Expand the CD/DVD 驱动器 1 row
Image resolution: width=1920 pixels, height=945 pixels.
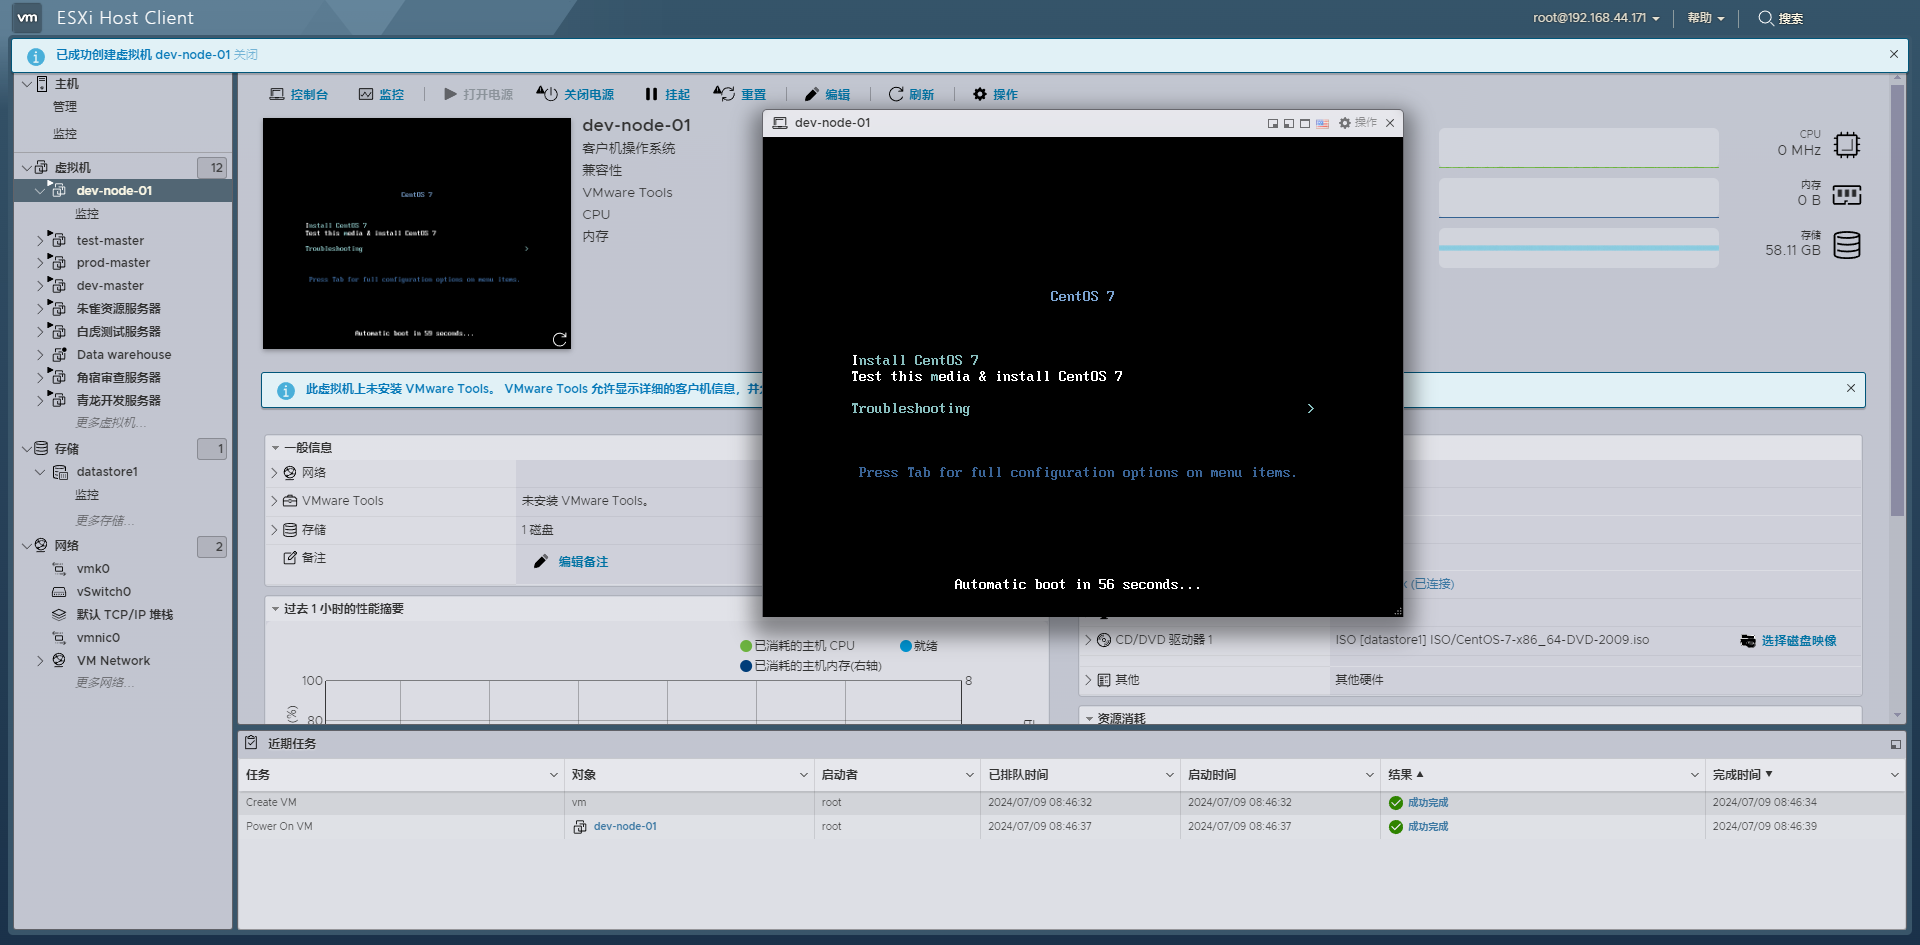click(1088, 640)
